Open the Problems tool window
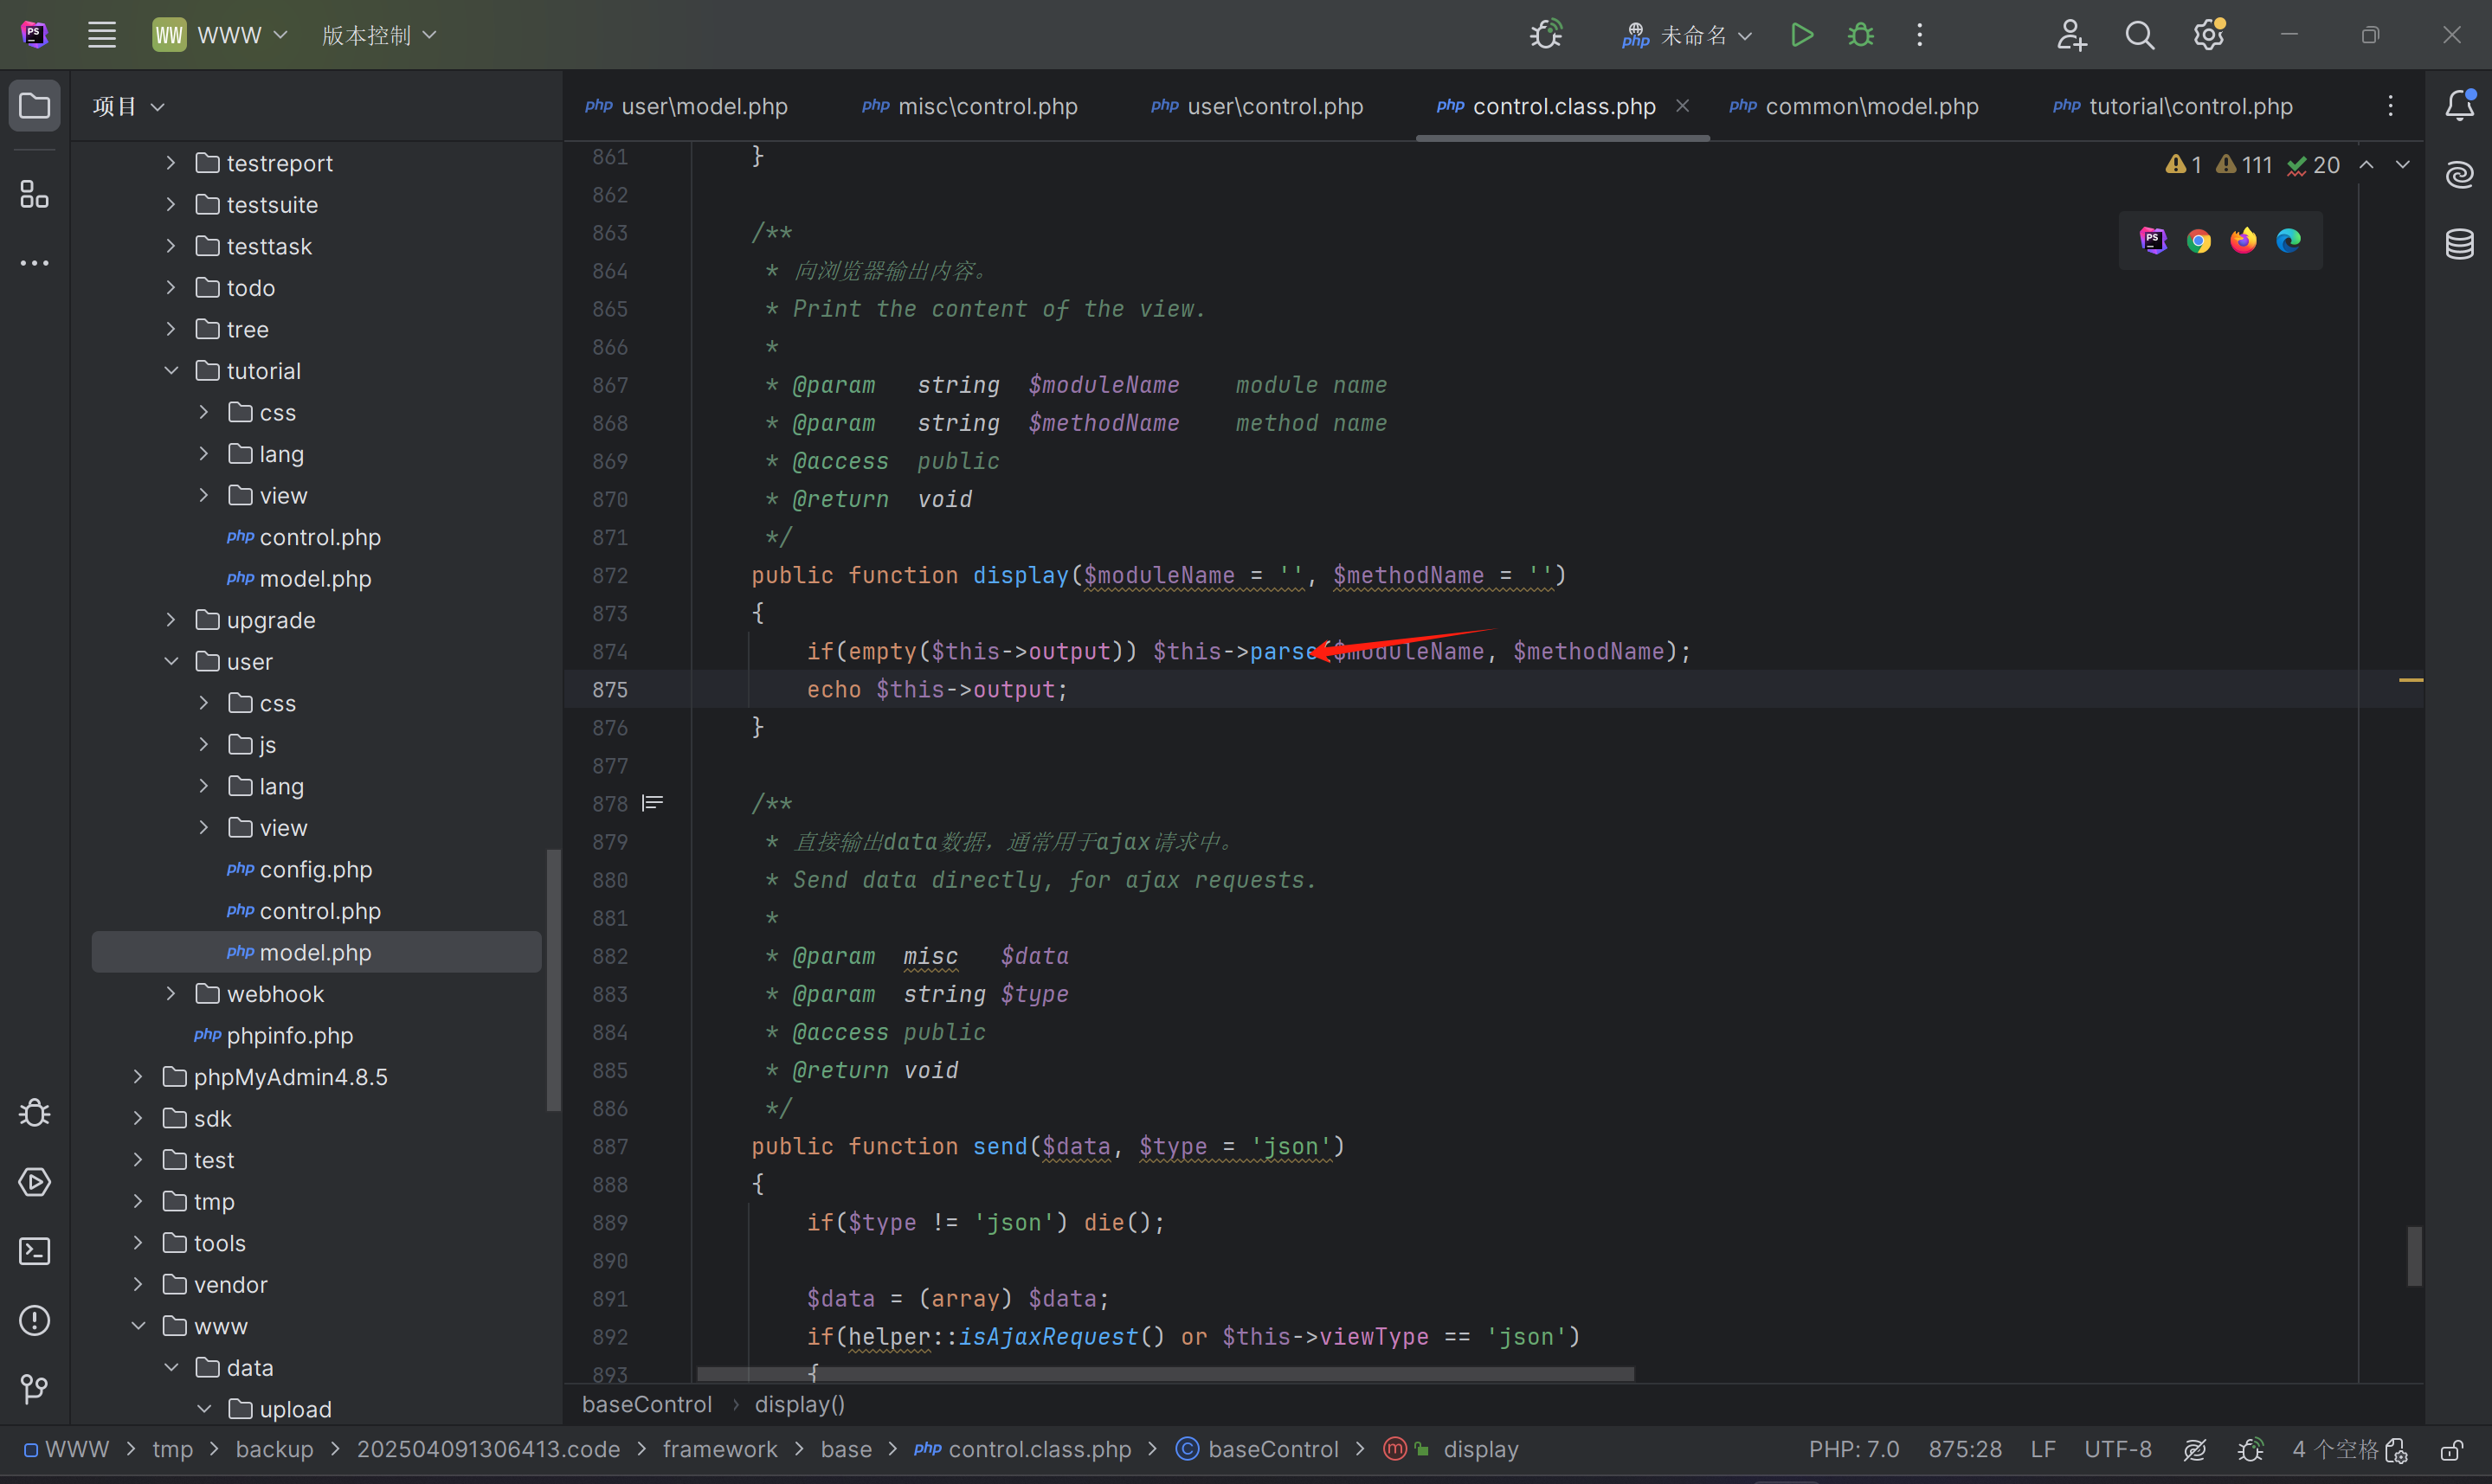Image resolution: width=2492 pixels, height=1484 pixels. 34,1321
